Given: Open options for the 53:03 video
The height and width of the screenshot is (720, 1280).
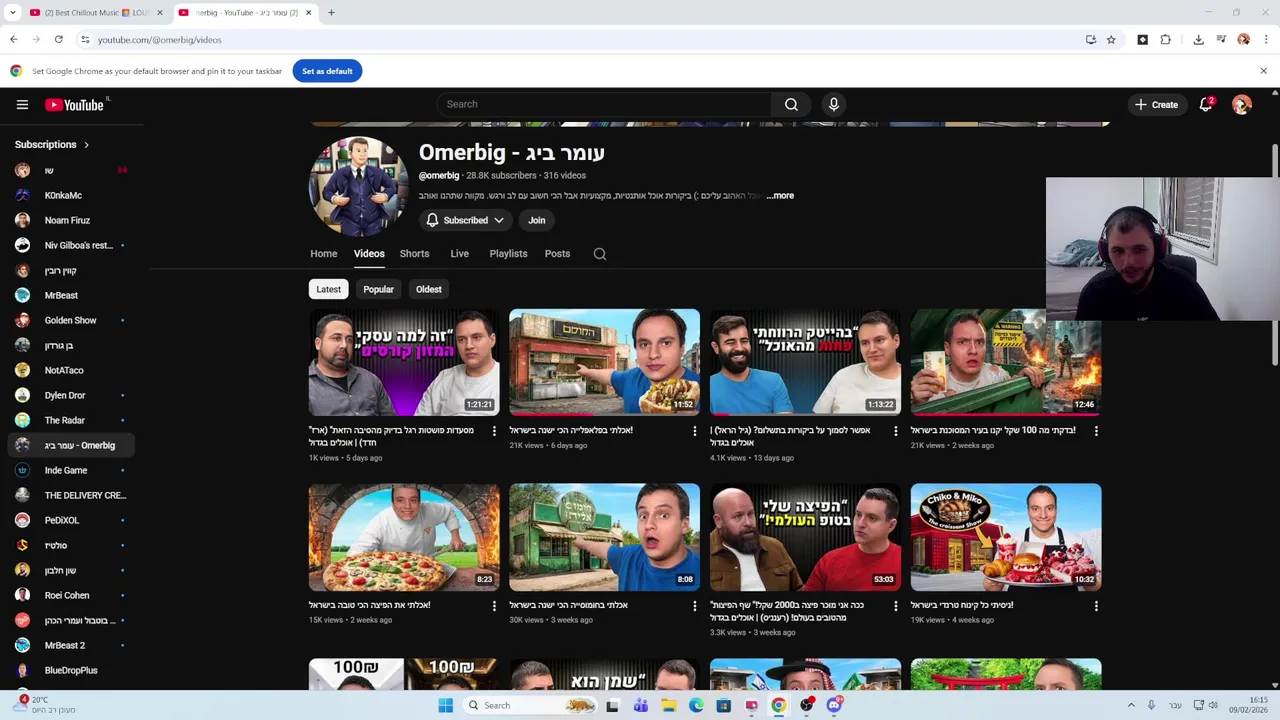Looking at the screenshot, I should click(x=895, y=606).
